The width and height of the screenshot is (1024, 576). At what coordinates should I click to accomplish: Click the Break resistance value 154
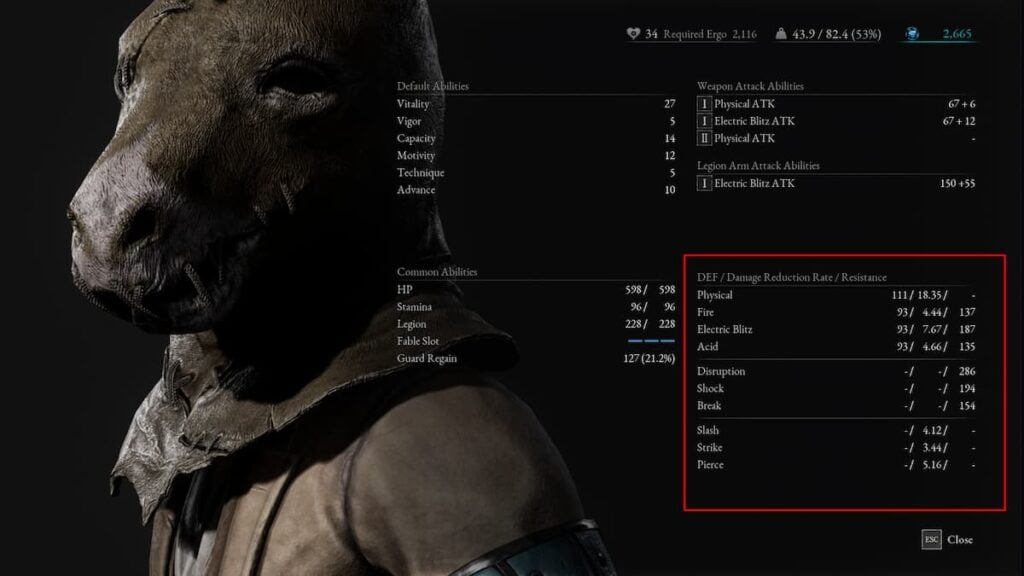tap(967, 406)
